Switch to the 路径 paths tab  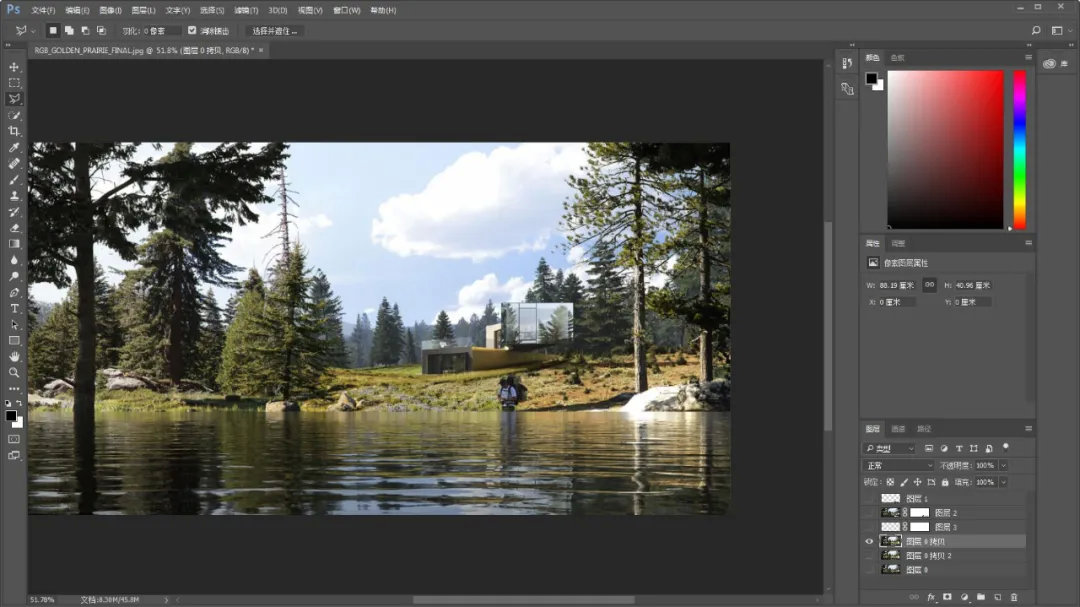point(924,429)
